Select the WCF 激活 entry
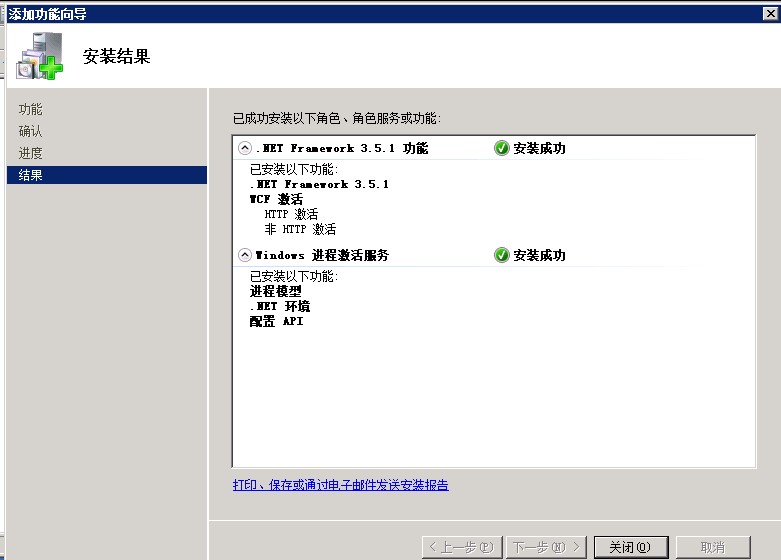This screenshot has height=560, width=781. (x=276, y=199)
